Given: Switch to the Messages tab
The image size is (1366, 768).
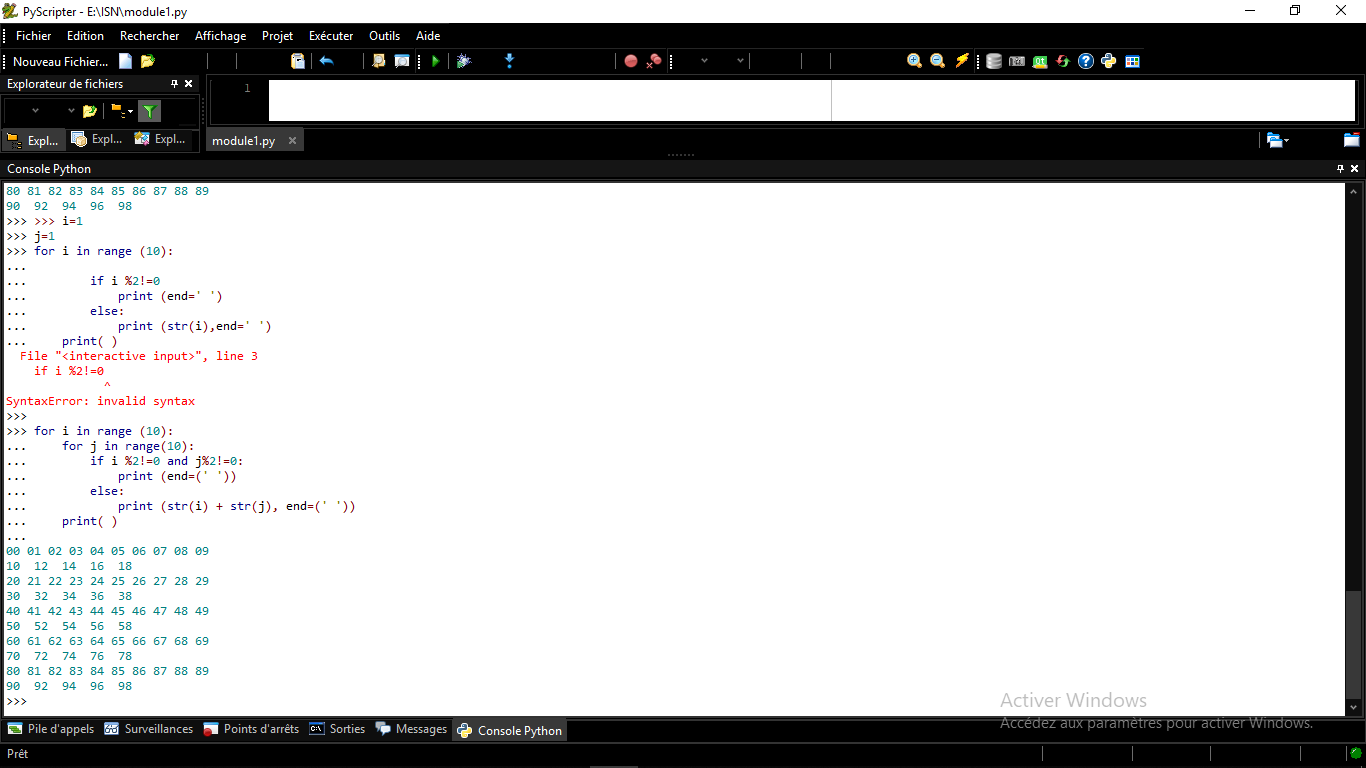Looking at the screenshot, I should 411,729.
